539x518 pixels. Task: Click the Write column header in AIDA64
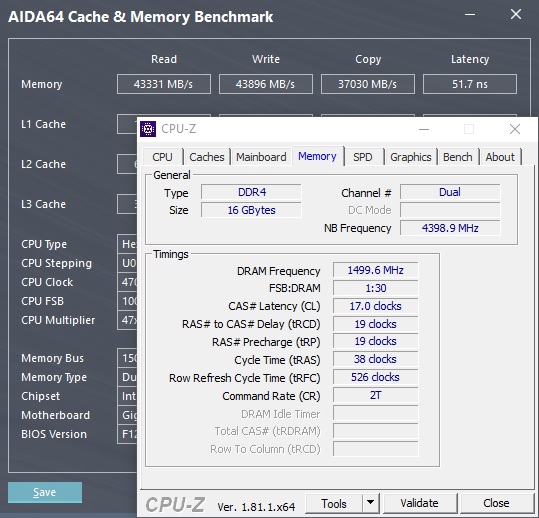click(266, 59)
